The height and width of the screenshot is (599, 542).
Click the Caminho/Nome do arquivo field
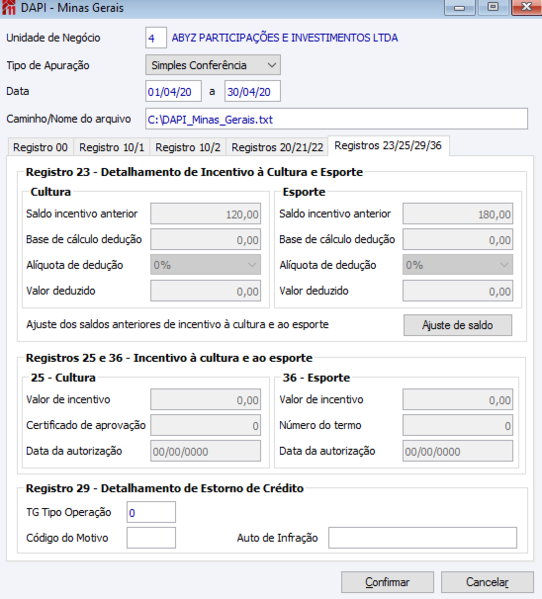(337, 119)
